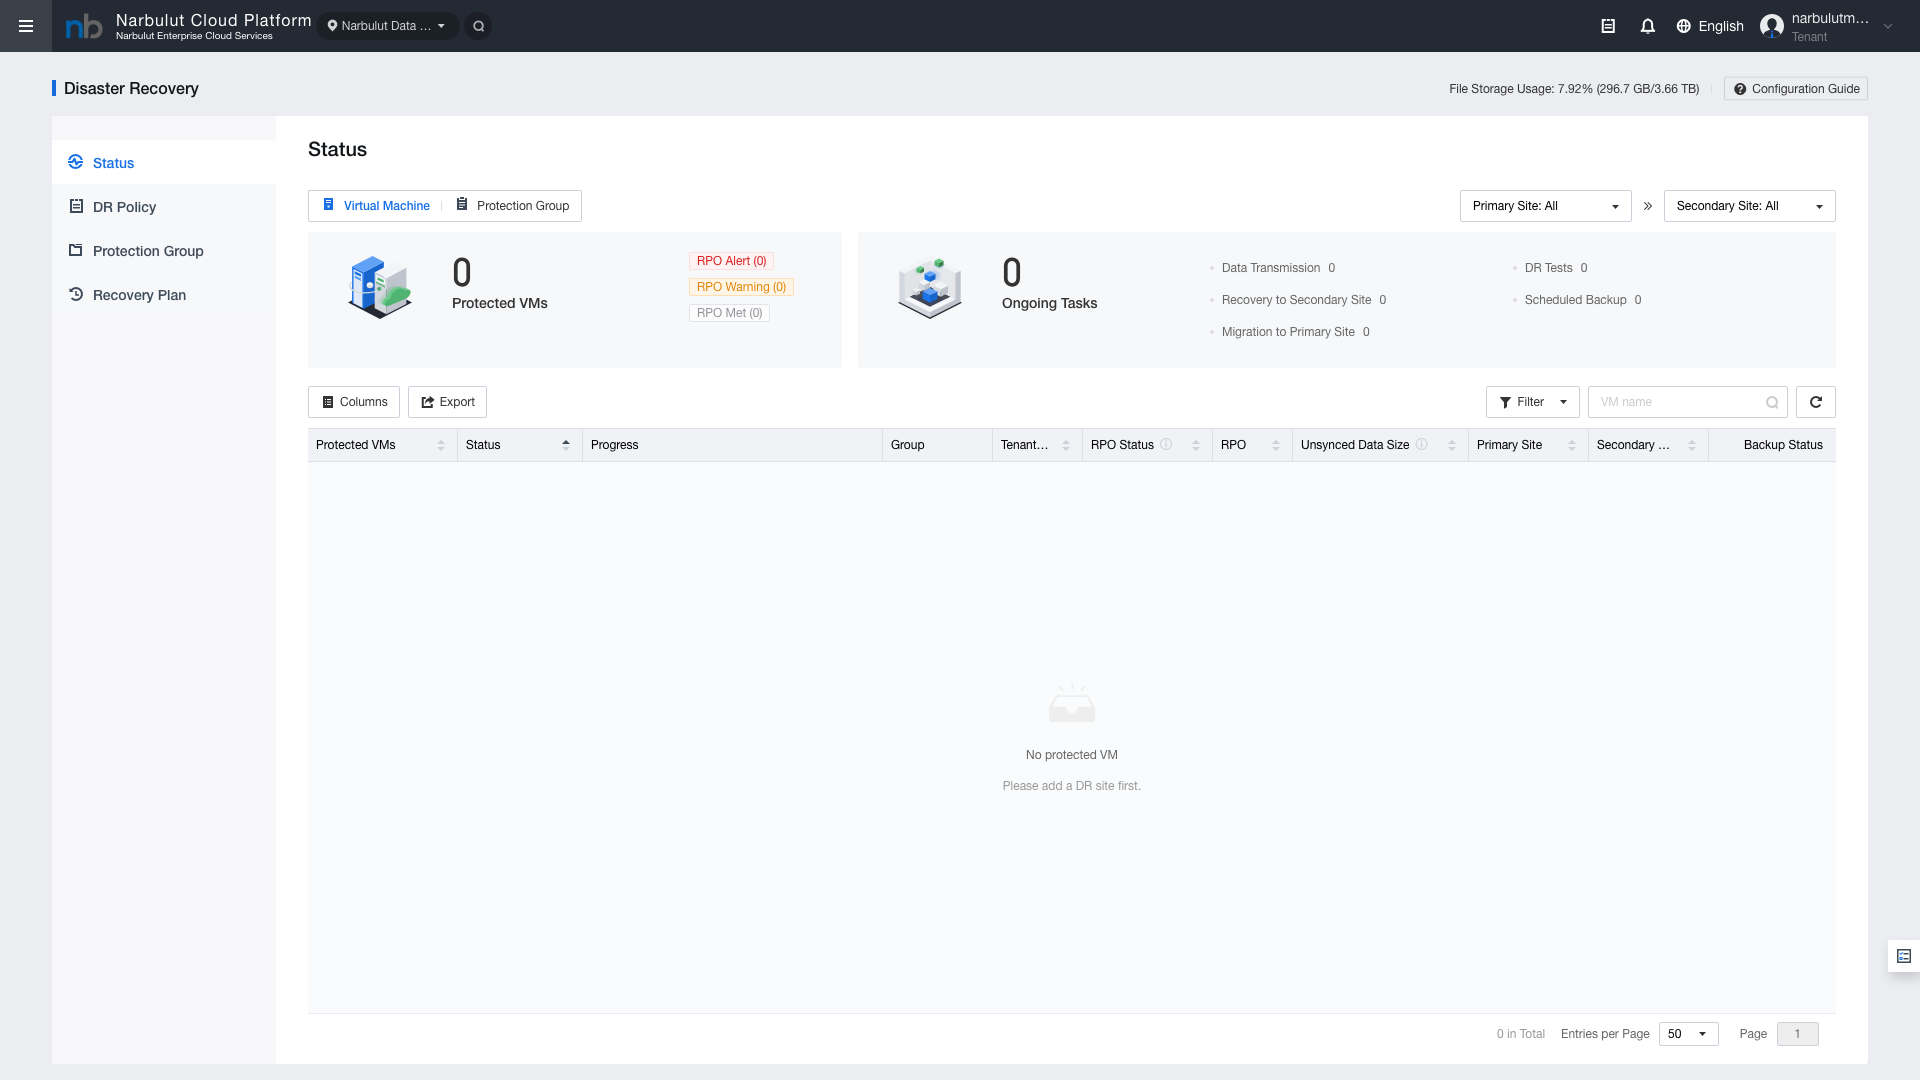Viewport: 1920px width, 1080px height.
Task: Click the Protection Group sidebar icon
Action: 76,250
